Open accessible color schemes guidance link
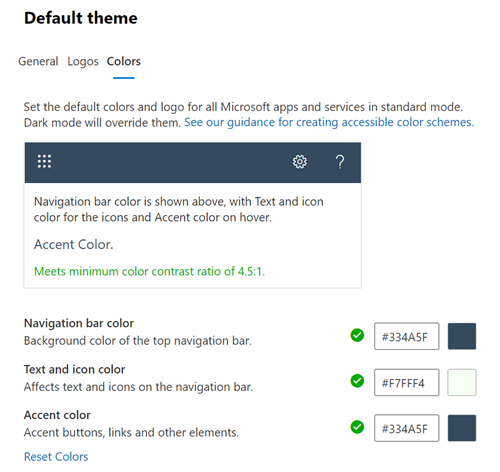 (329, 122)
